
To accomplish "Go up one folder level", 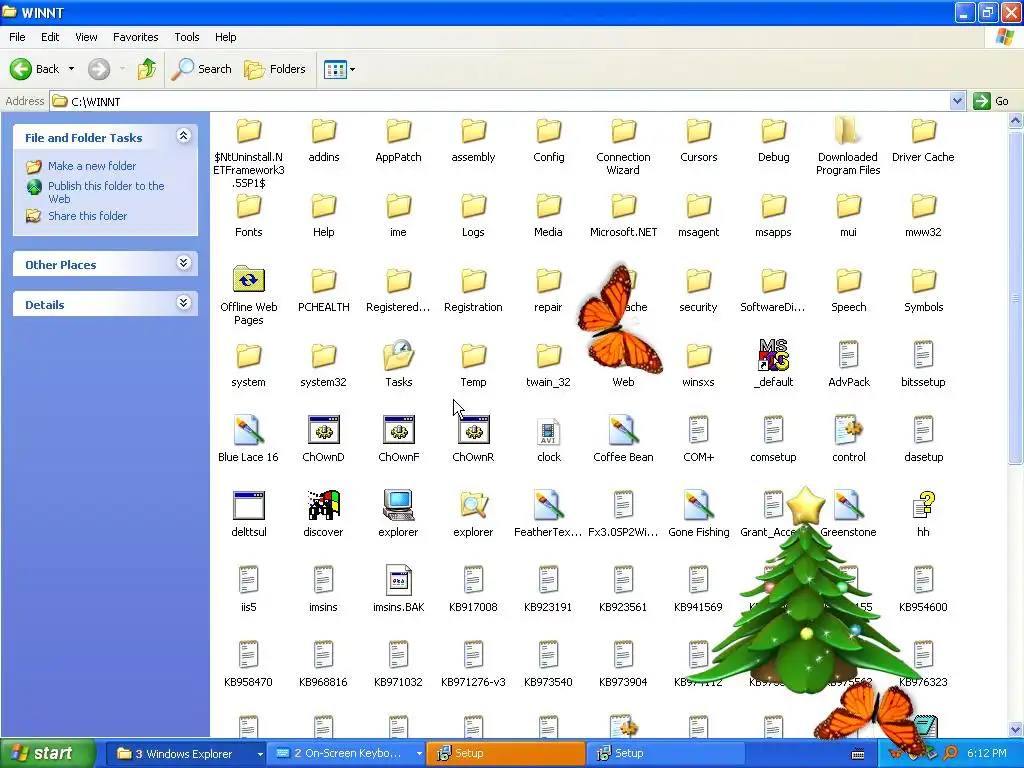I will tap(147, 69).
